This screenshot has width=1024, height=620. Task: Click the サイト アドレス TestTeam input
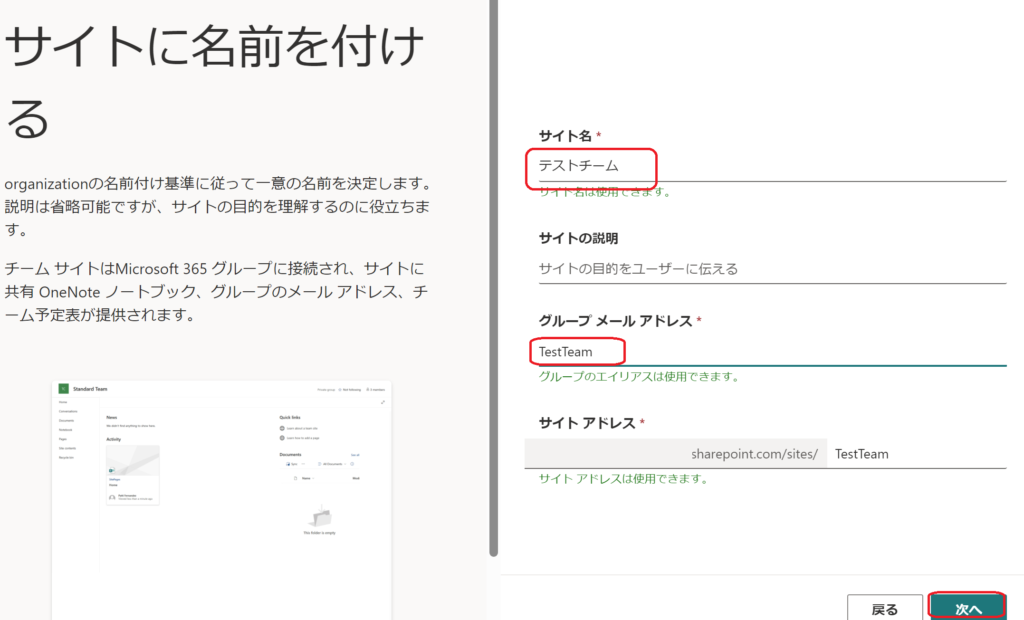pyautogui.click(x=915, y=453)
